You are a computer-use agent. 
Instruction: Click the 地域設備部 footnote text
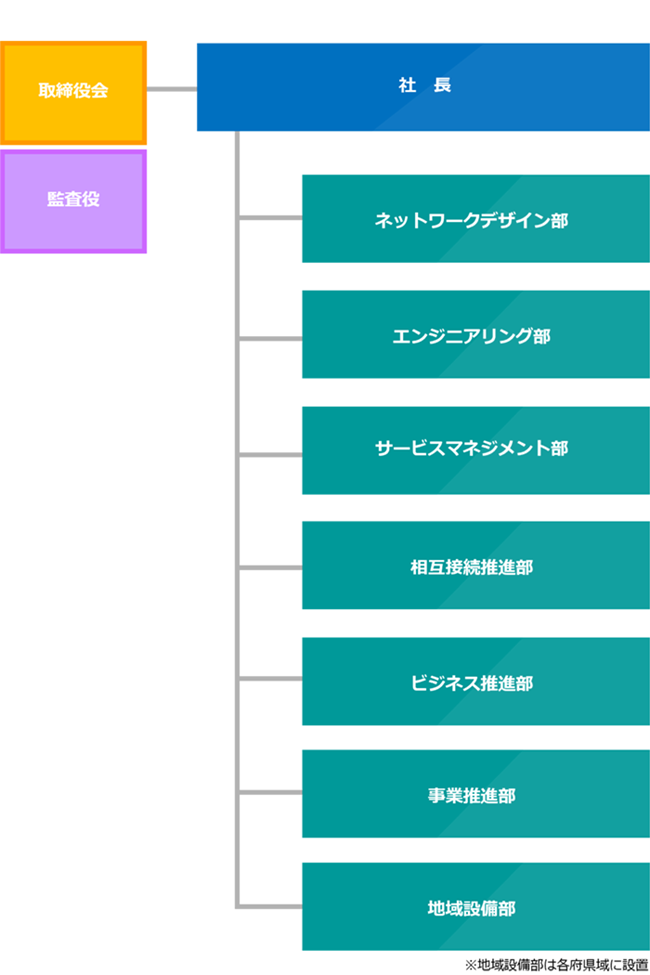point(556,965)
